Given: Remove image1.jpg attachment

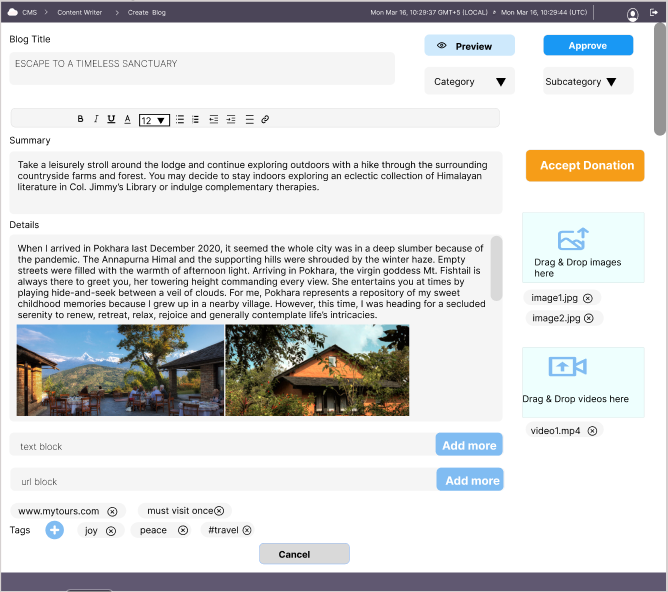Looking at the screenshot, I should (587, 298).
